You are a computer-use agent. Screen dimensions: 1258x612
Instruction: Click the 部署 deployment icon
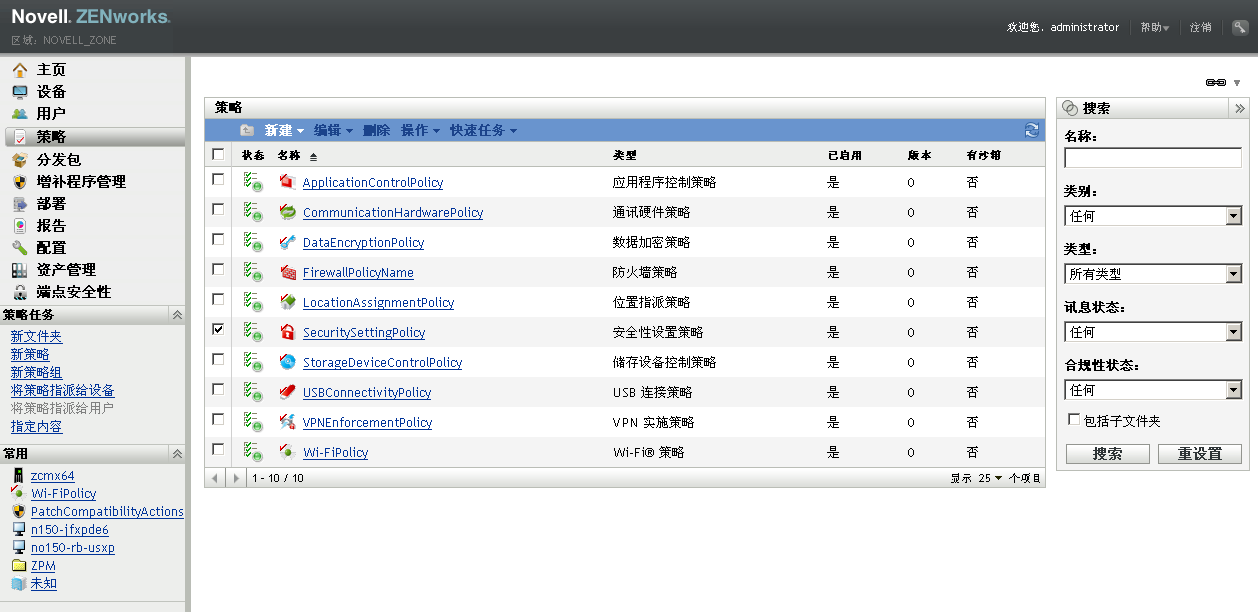pos(20,204)
